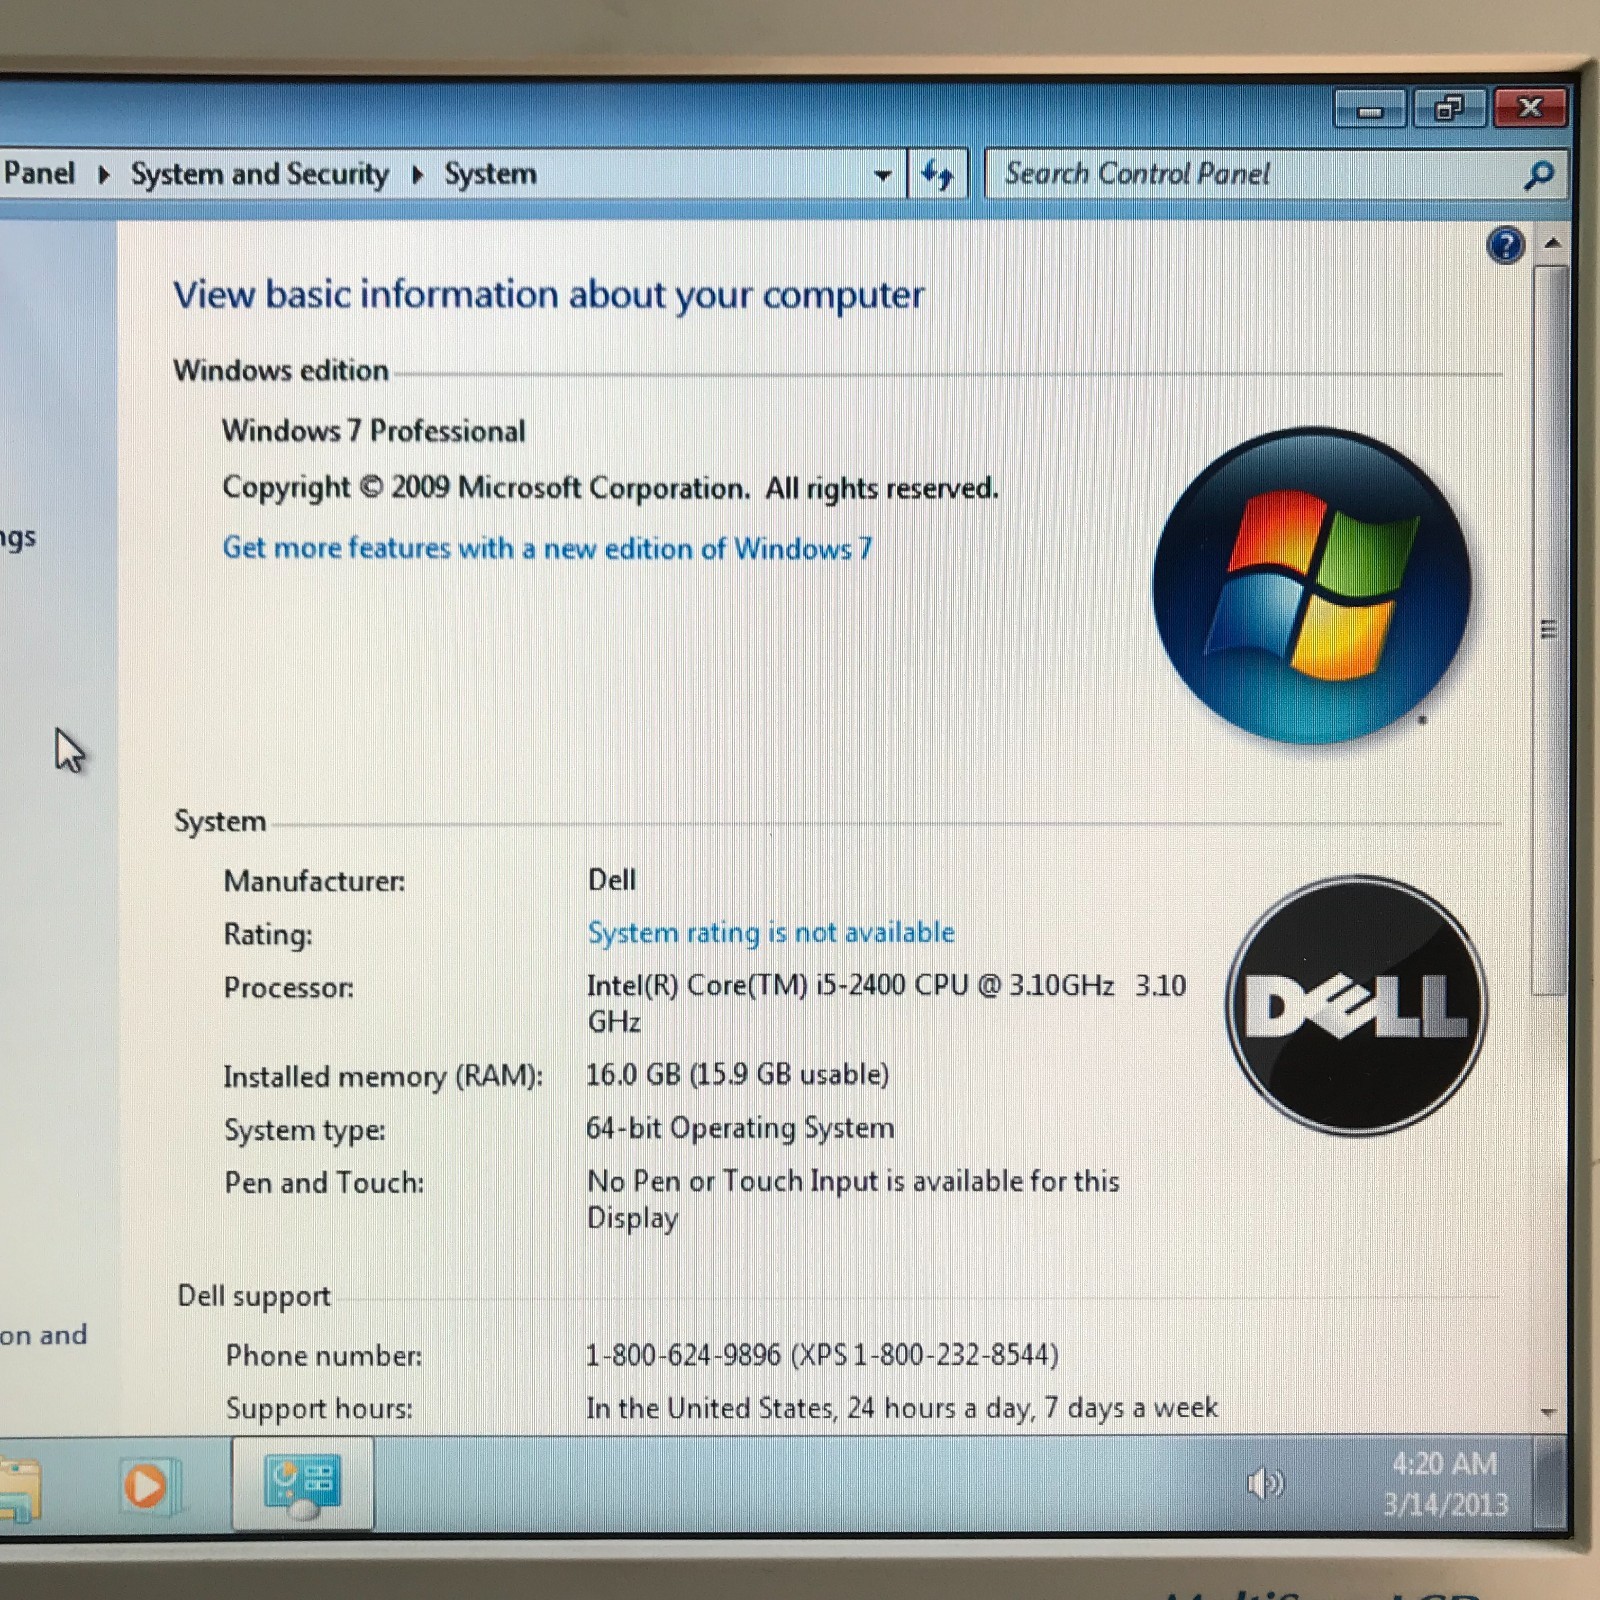Click the System type: label
The image size is (1600, 1600).
coord(305,1130)
